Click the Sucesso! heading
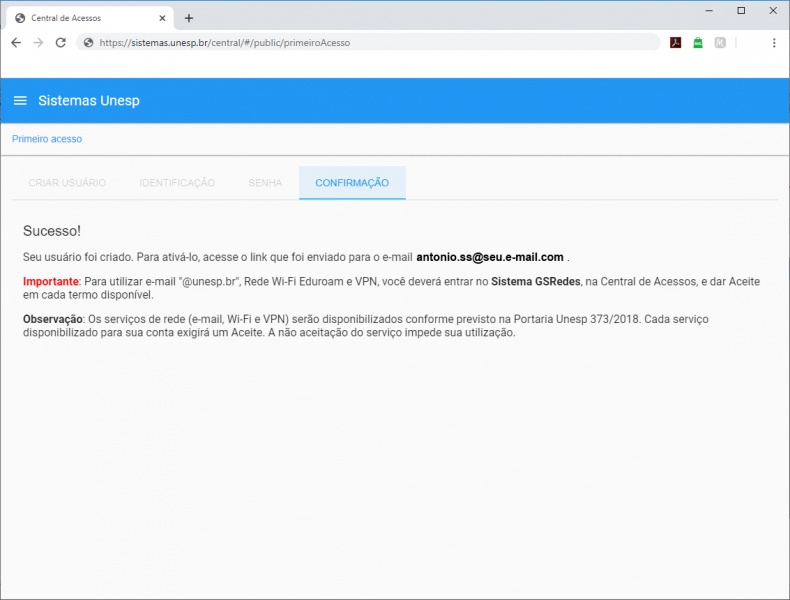This screenshot has width=790, height=600. [x=52, y=231]
